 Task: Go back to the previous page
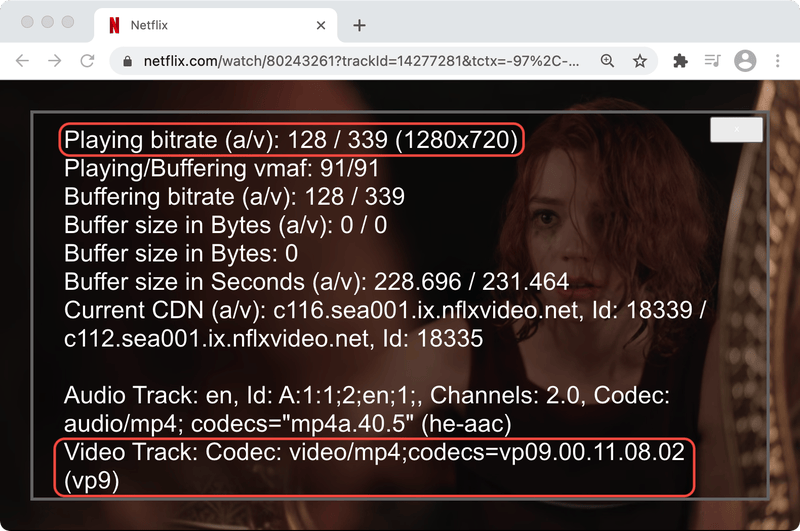(23, 61)
